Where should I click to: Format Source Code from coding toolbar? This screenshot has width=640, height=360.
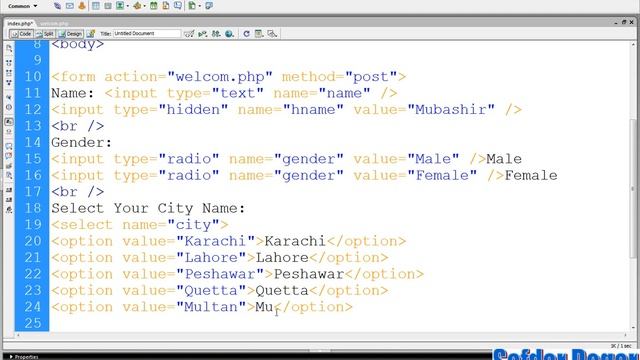9,210
